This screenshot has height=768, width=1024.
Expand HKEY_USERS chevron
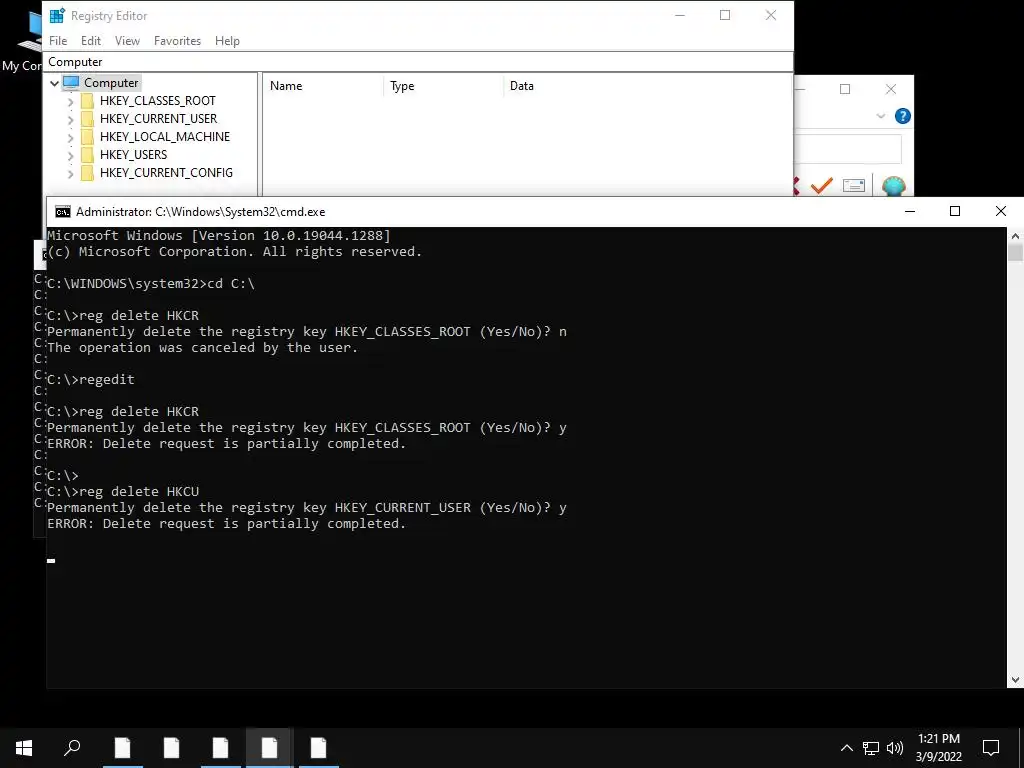pyautogui.click(x=71, y=155)
